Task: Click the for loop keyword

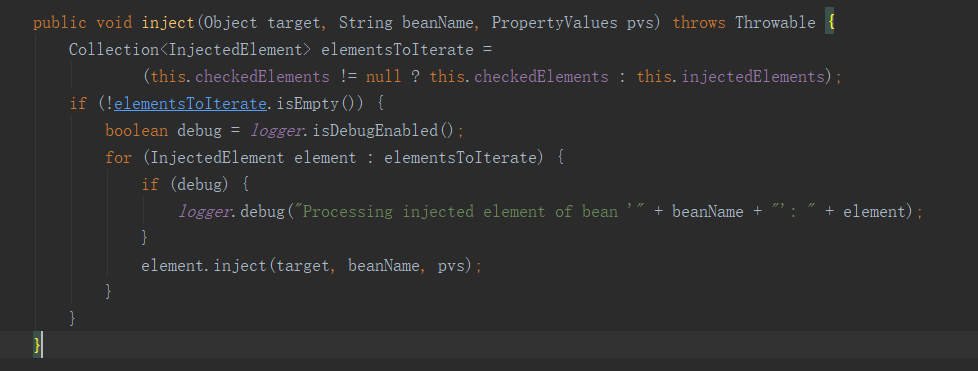Action: click(x=119, y=158)
